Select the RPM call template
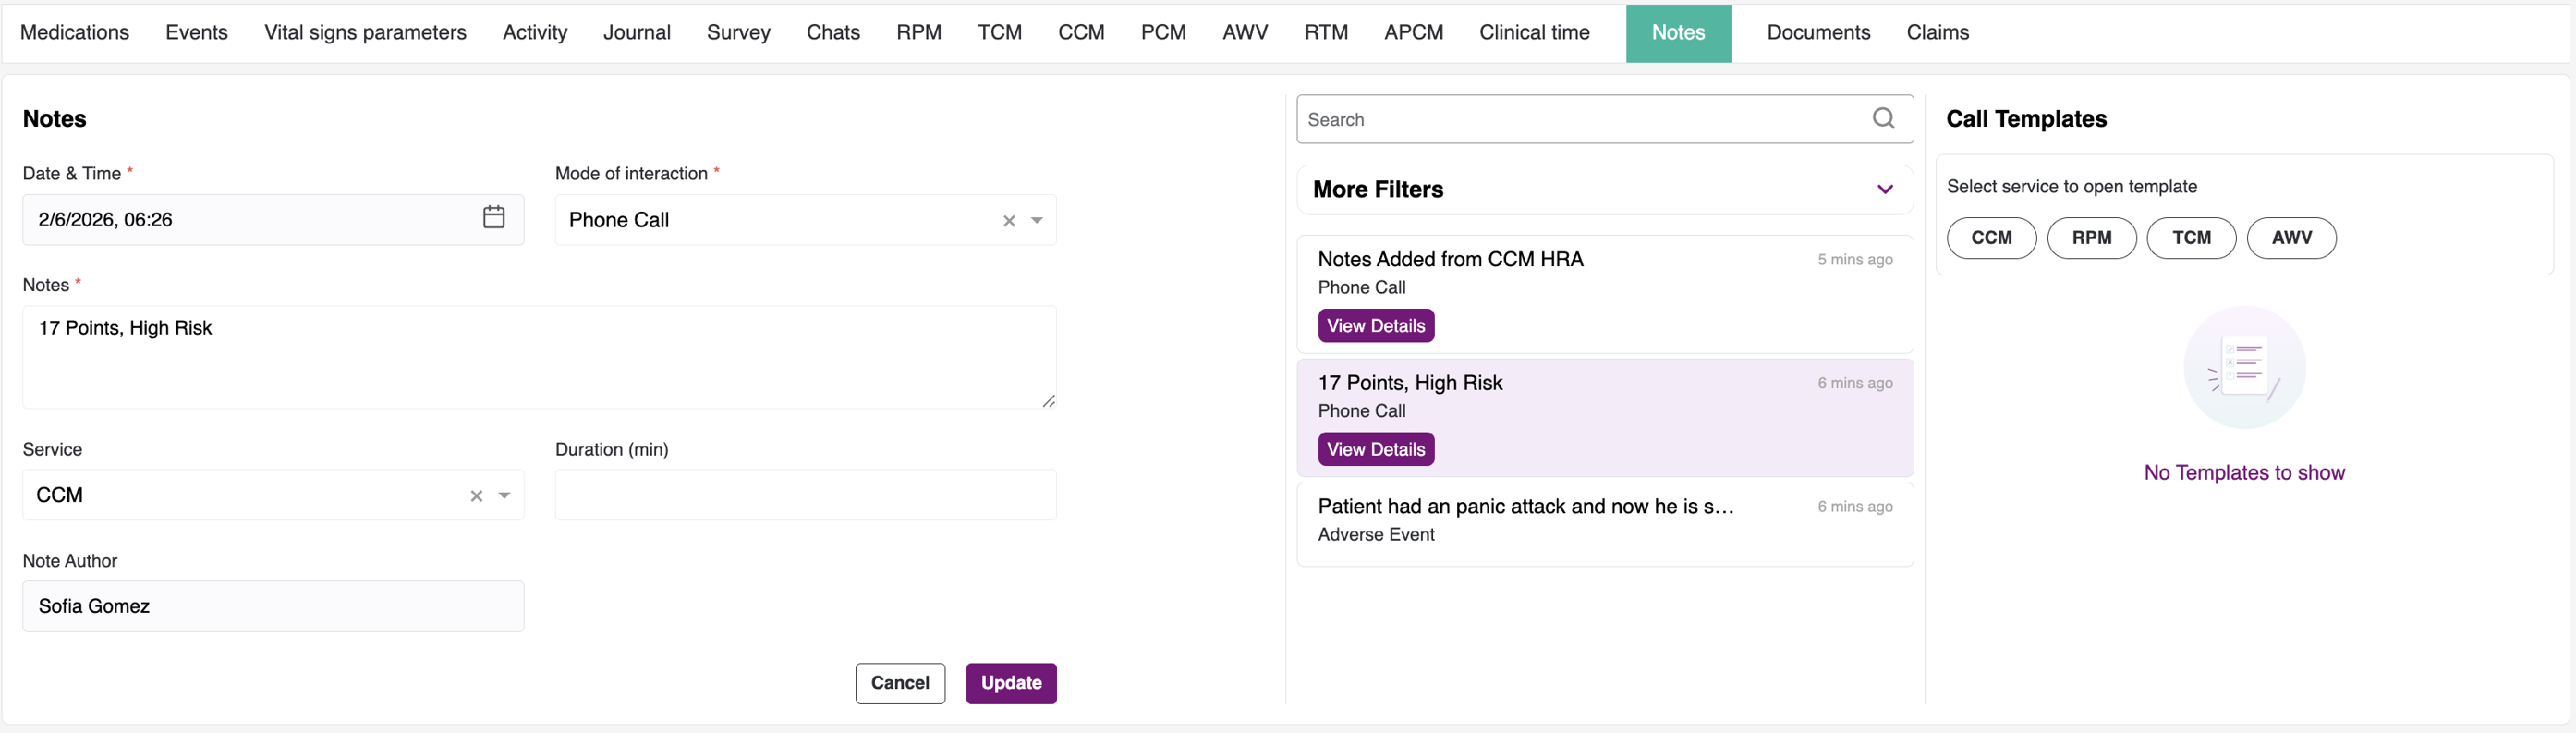The height and width of the screenshot is (733, 2576). click(x=2090, y=238)
